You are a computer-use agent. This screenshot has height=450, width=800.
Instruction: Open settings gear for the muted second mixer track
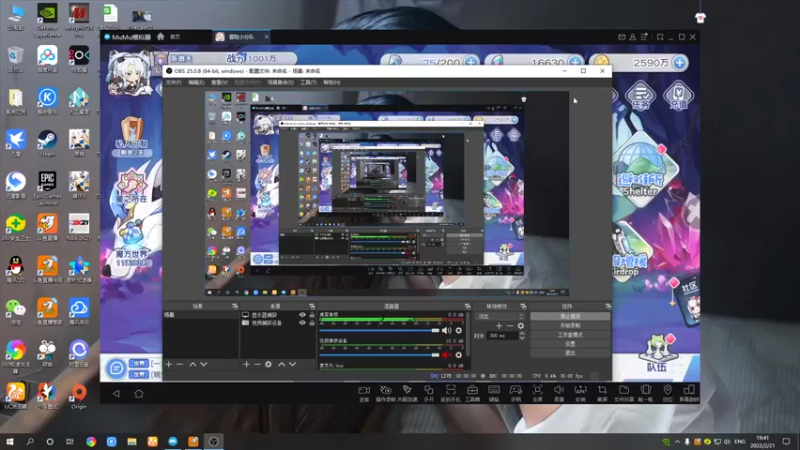[459, 355]
